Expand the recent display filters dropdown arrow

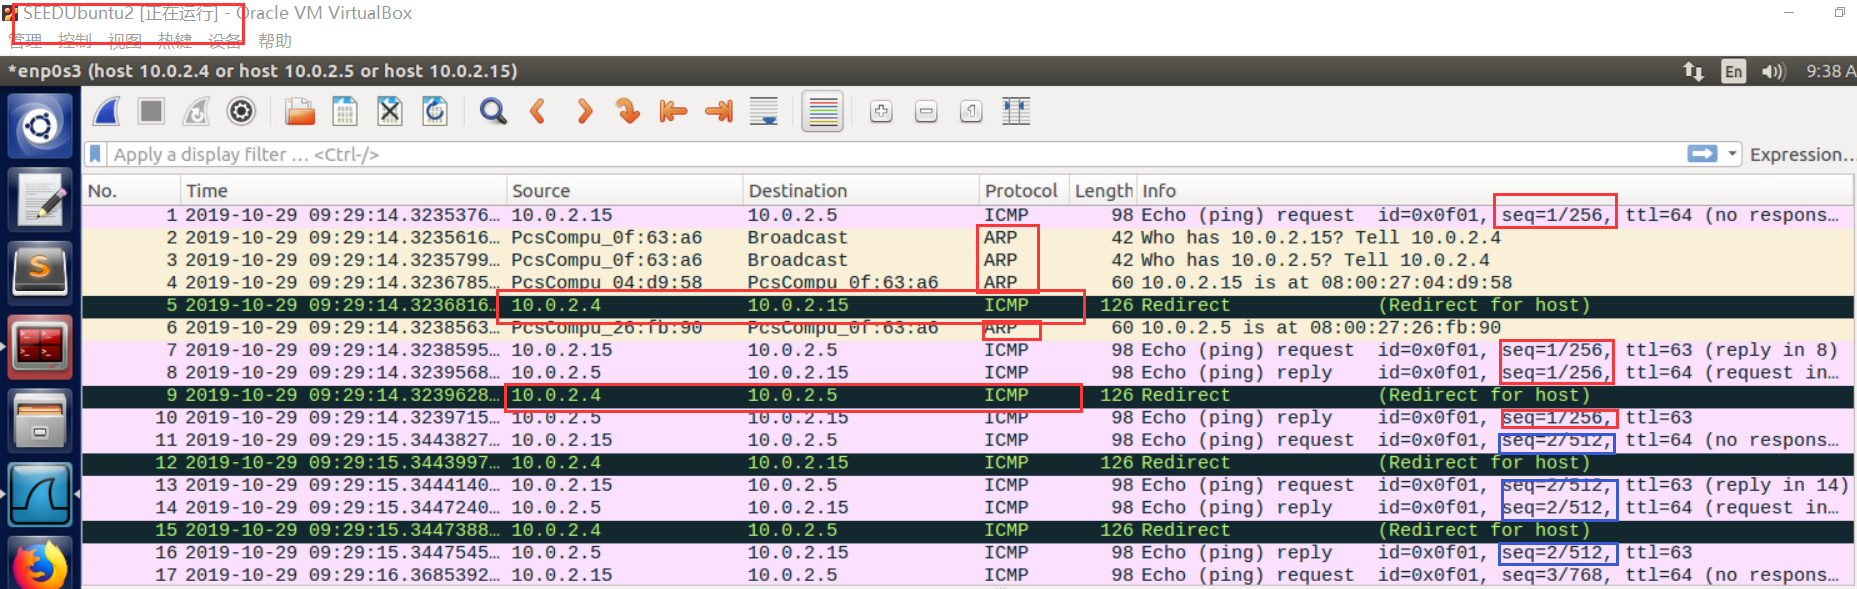pos(1732,154)
